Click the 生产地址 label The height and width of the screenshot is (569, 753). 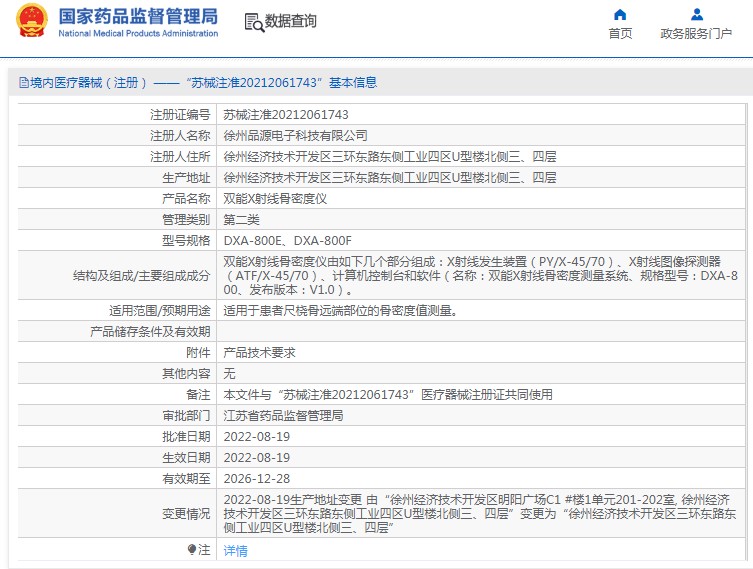(186, 178)
